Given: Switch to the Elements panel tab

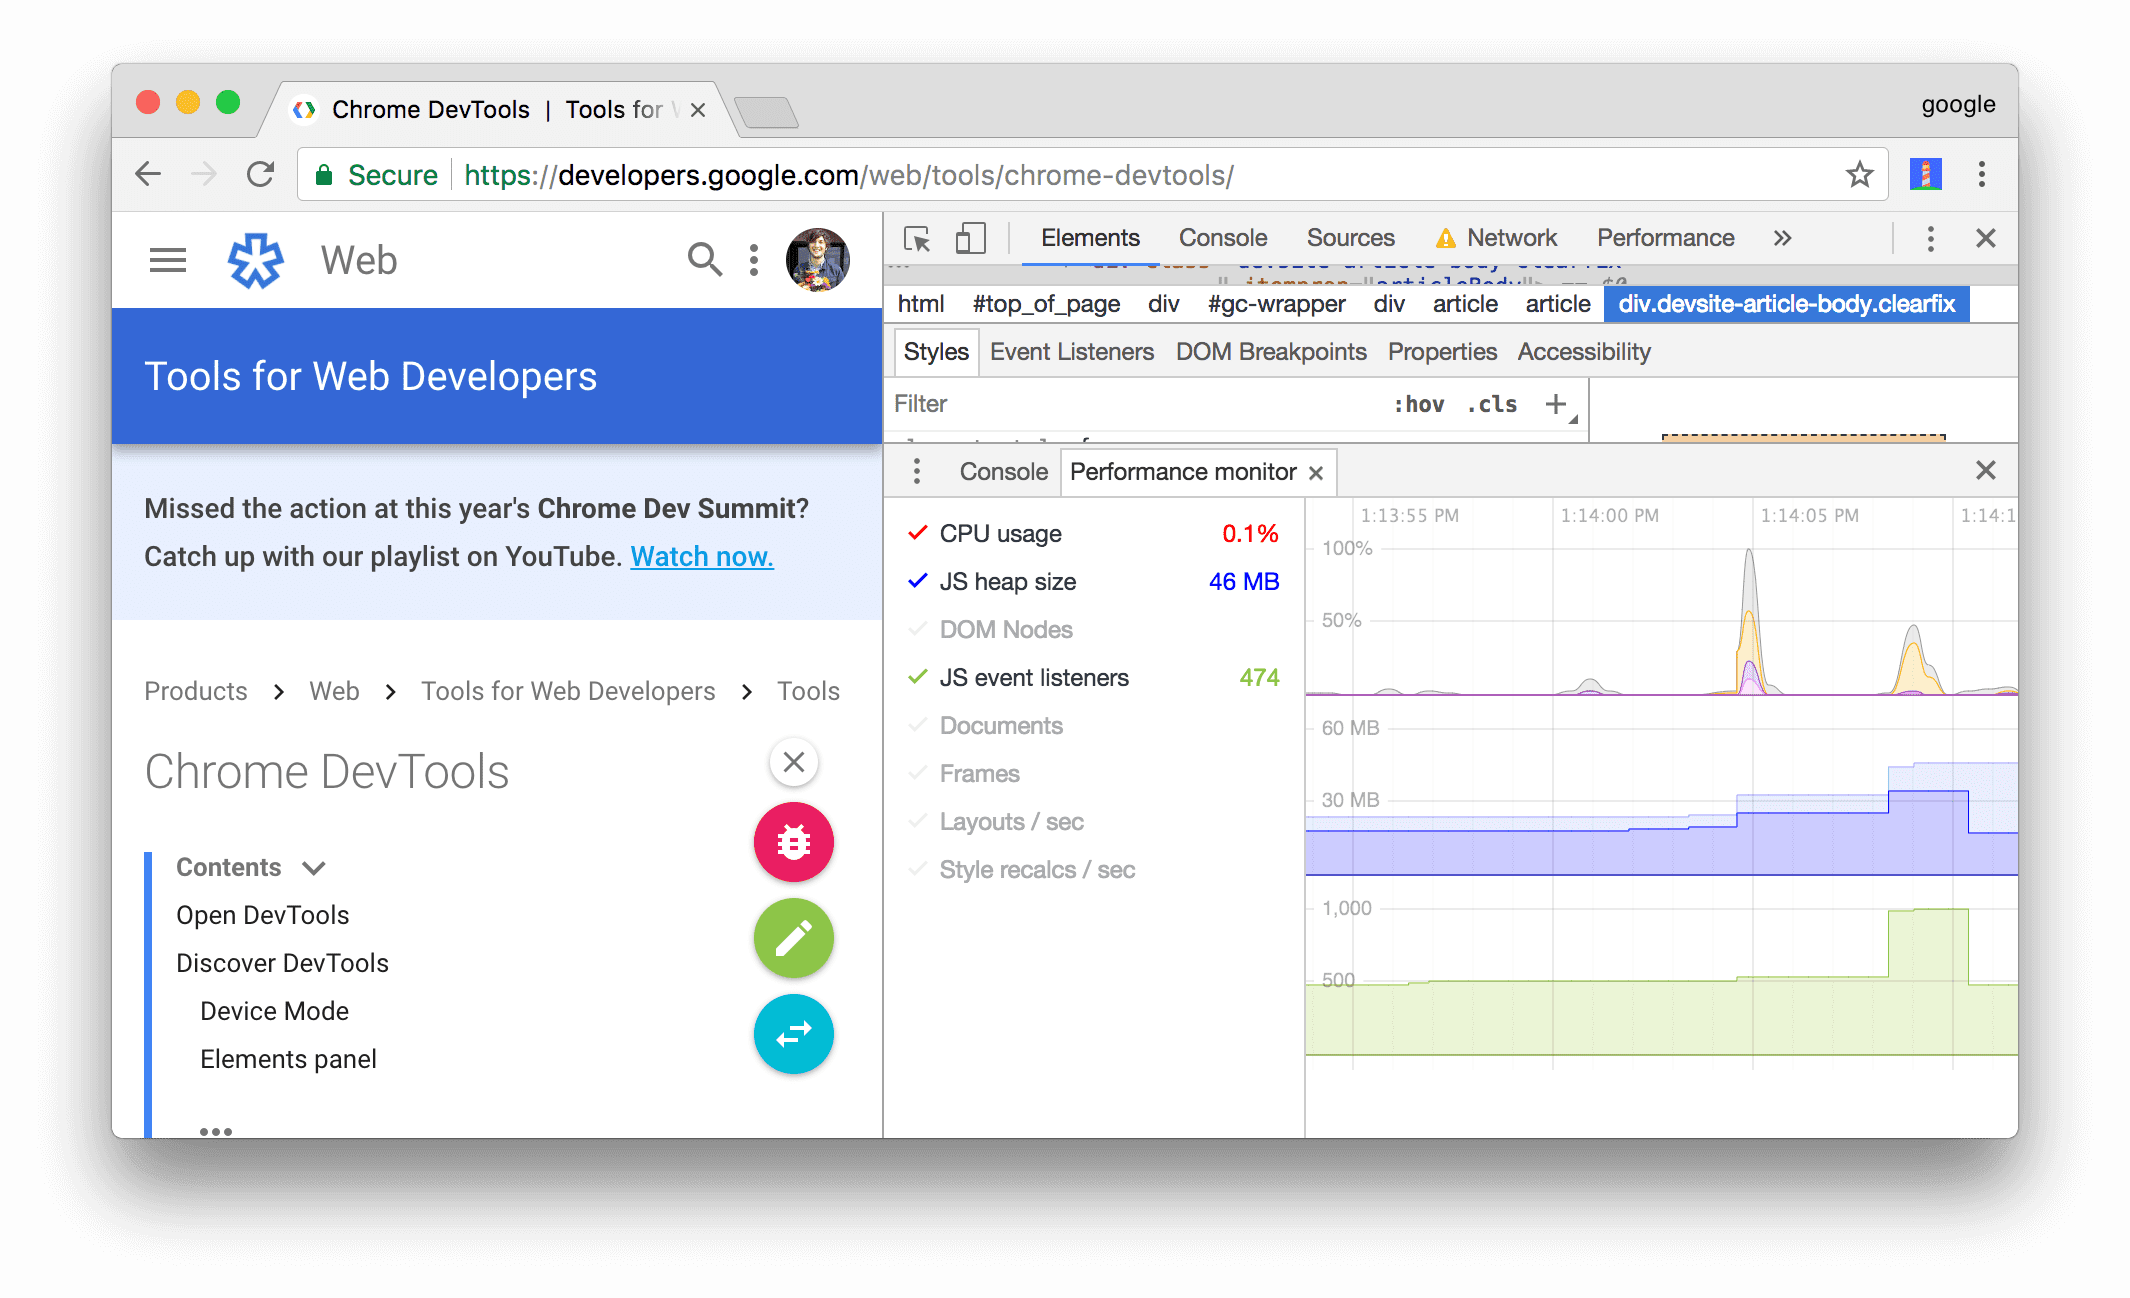Looking at the screenshot, I should click(x=1091, y=239).
